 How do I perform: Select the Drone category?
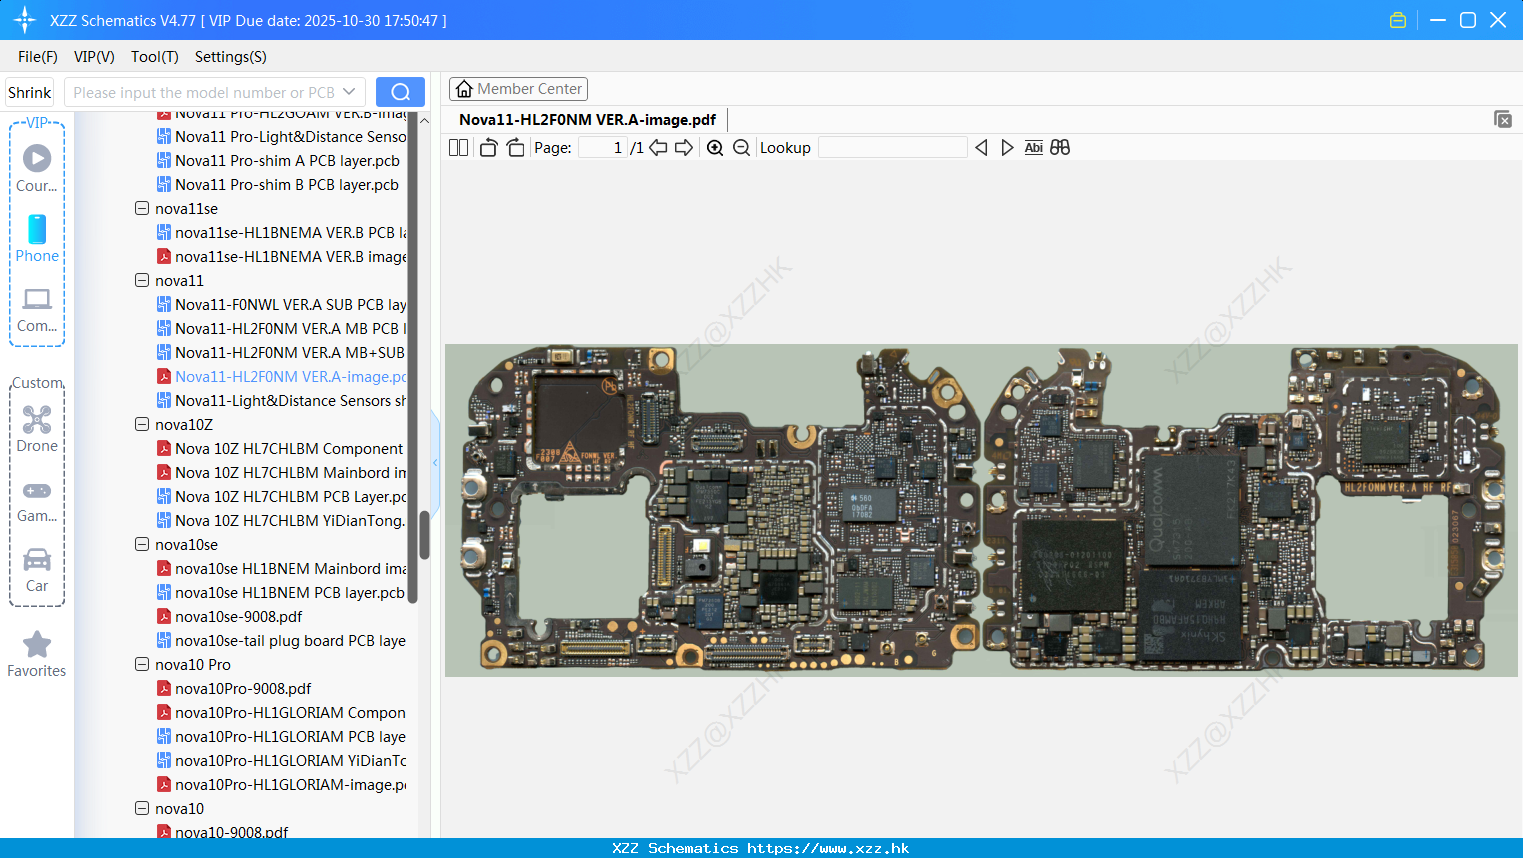[37, 429]
